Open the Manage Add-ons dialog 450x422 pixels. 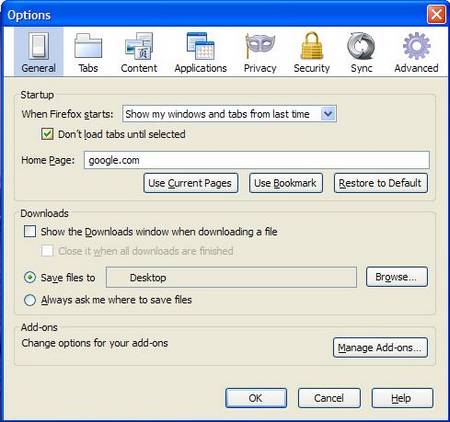(380, 348)
